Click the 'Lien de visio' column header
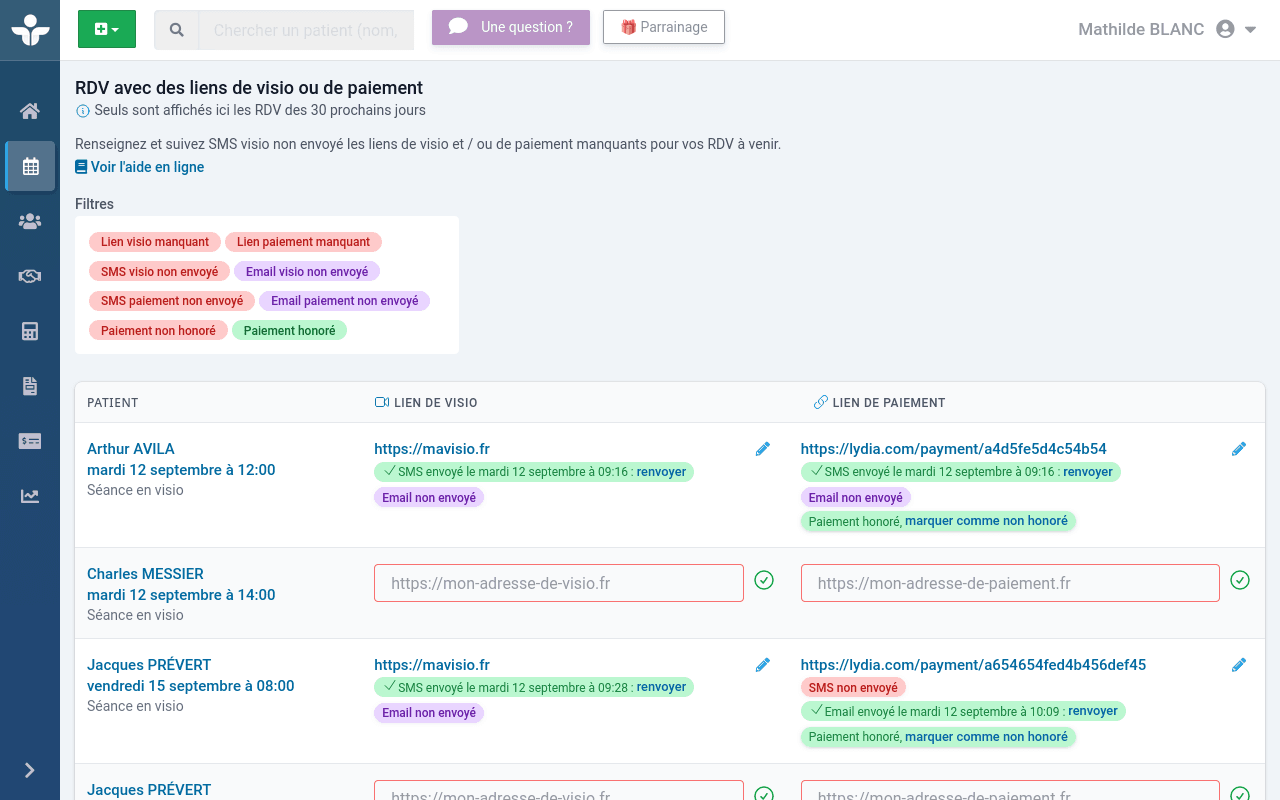This screenshot has height=800, width=1280. 426,403
